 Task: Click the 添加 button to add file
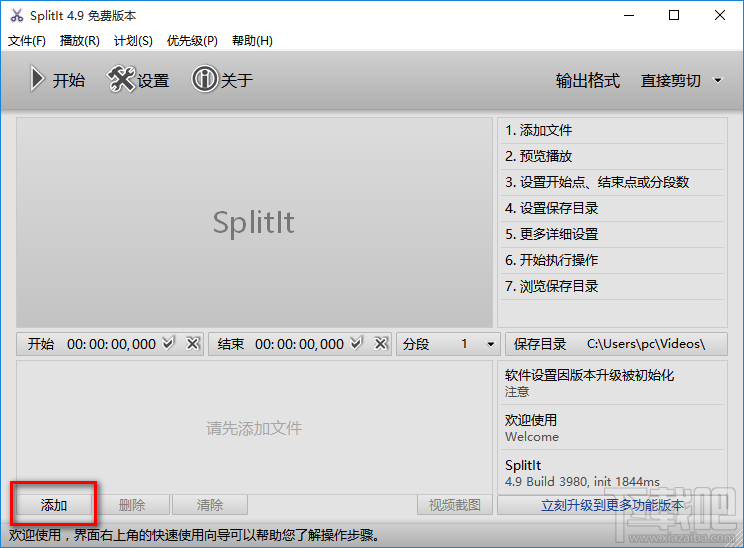point(54,505)
